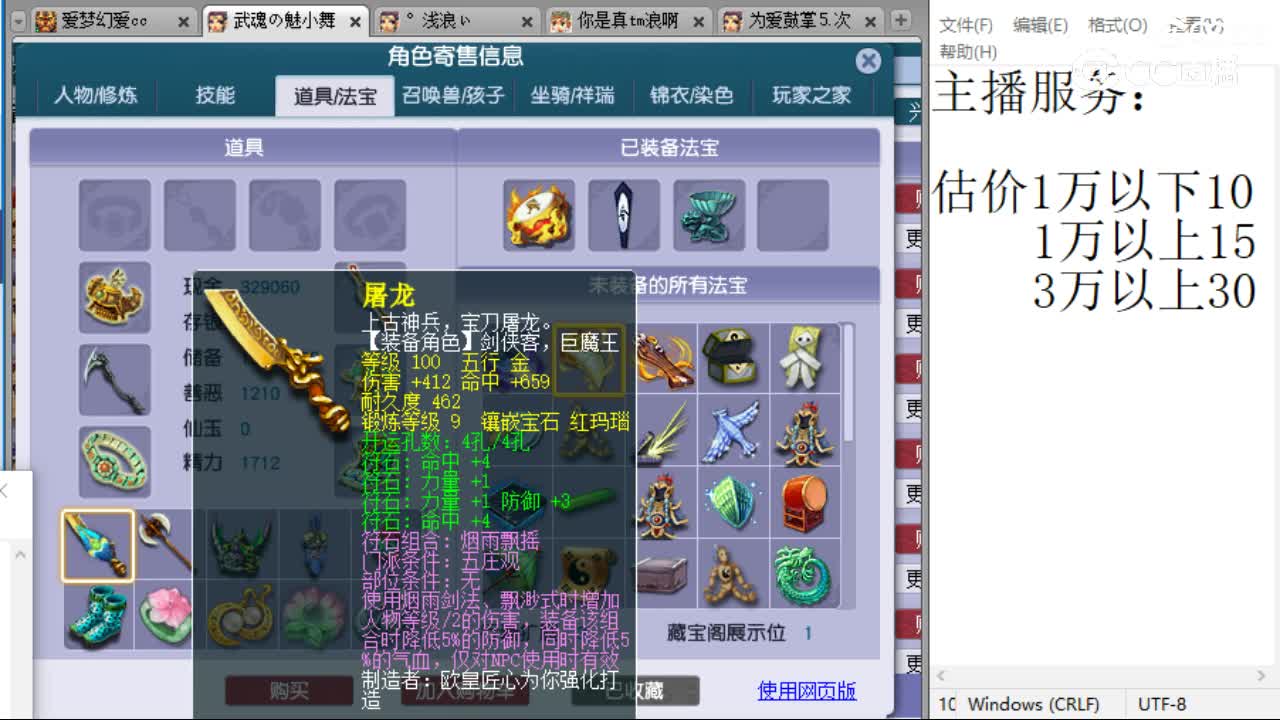Select the red drum treasure
The height and width of the screenshot is (720, 1280).
coord(804,503)
